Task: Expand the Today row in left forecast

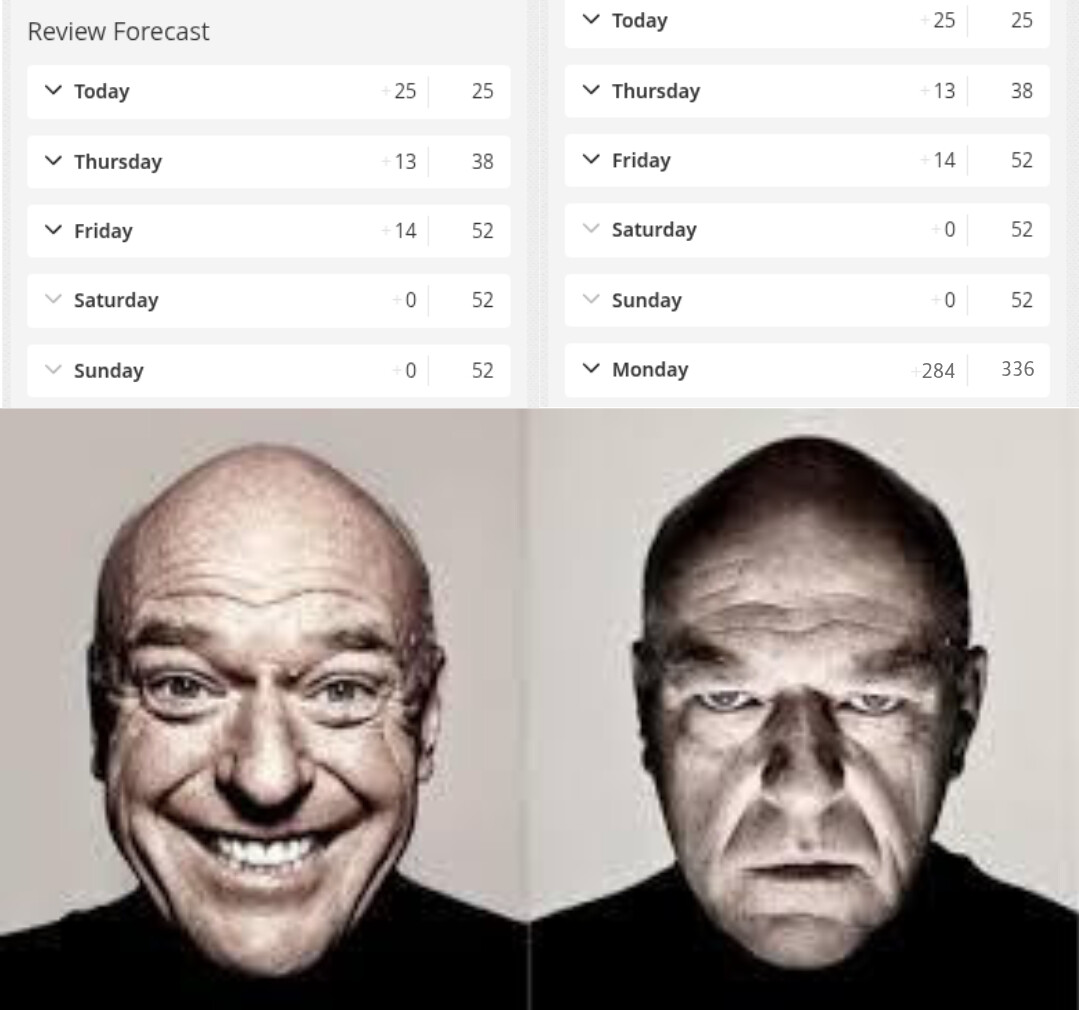Action: [268, 92]
